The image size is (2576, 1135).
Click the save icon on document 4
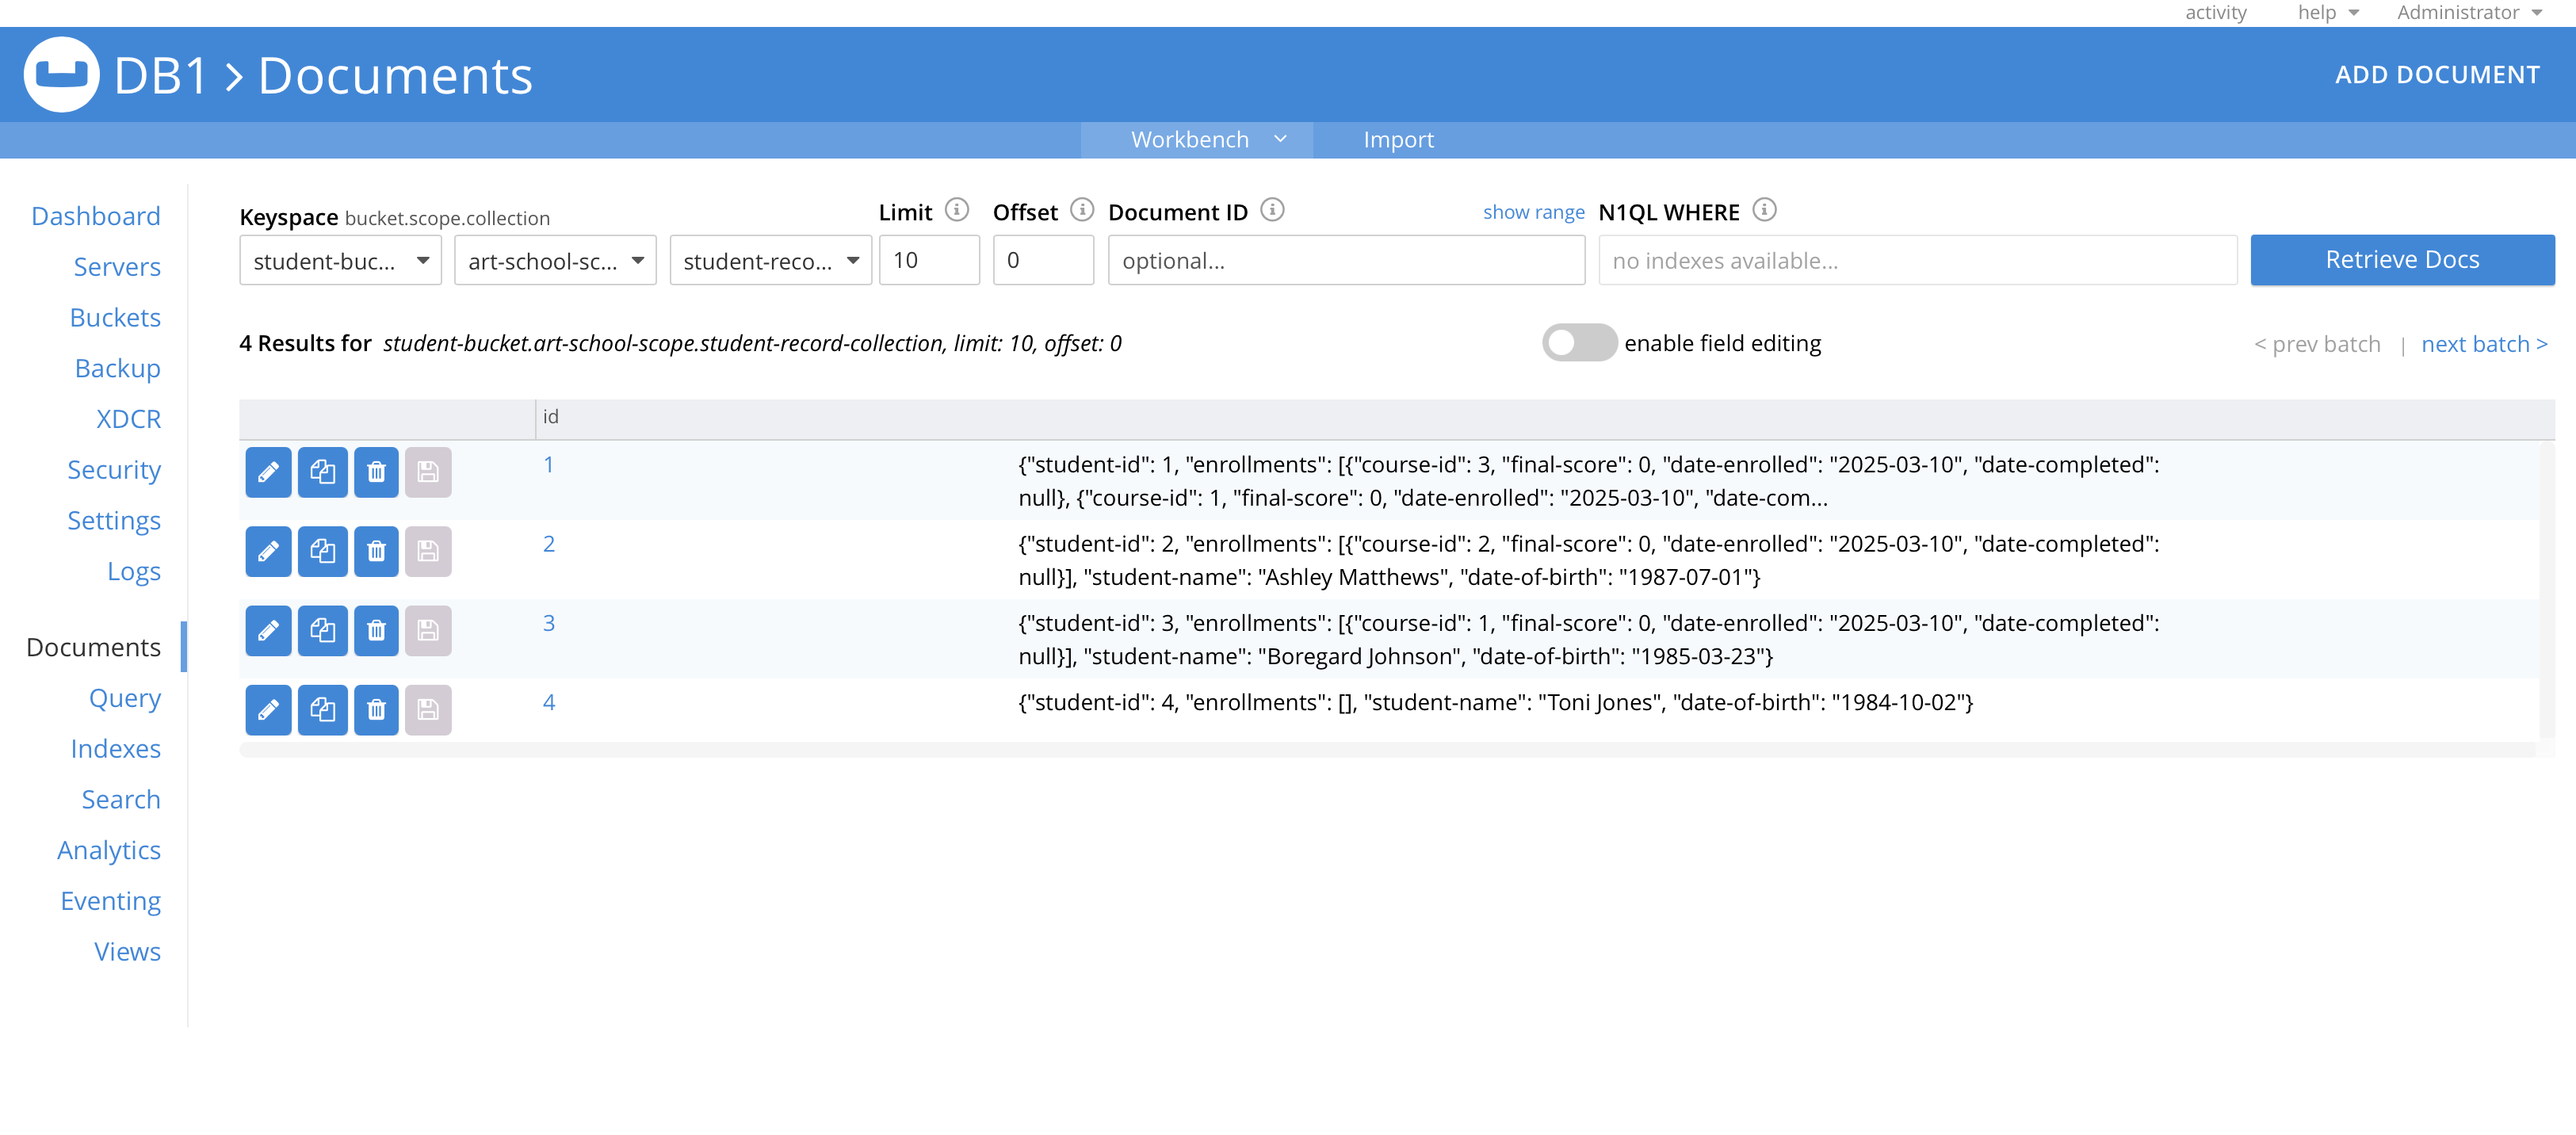coord(428,710)
